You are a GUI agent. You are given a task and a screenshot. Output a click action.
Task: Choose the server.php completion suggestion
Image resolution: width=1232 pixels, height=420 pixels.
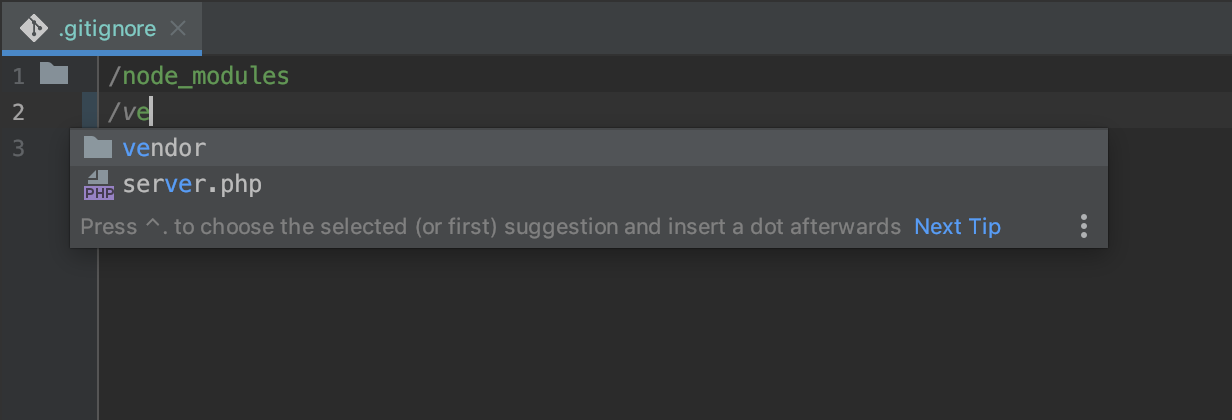click(589, 185)
